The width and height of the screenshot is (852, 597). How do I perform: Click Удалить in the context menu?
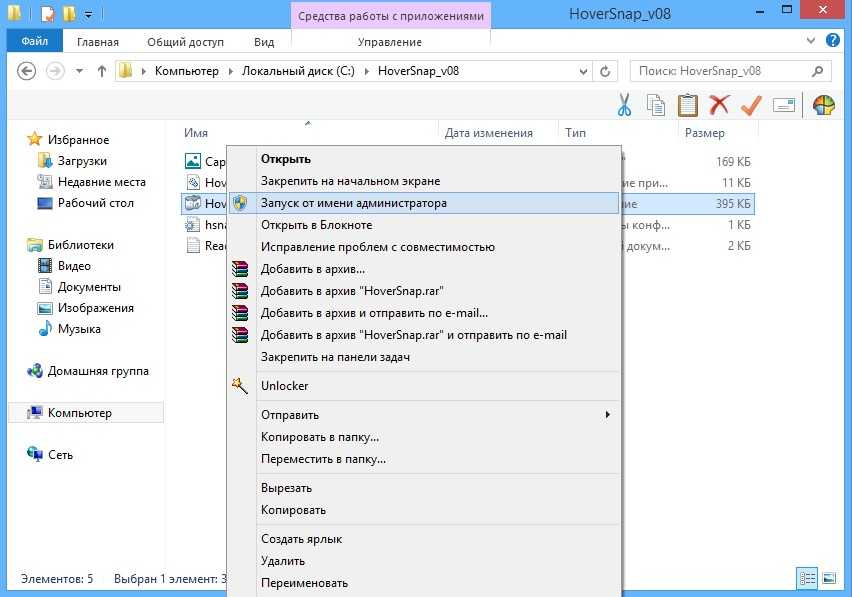[283, 561]
